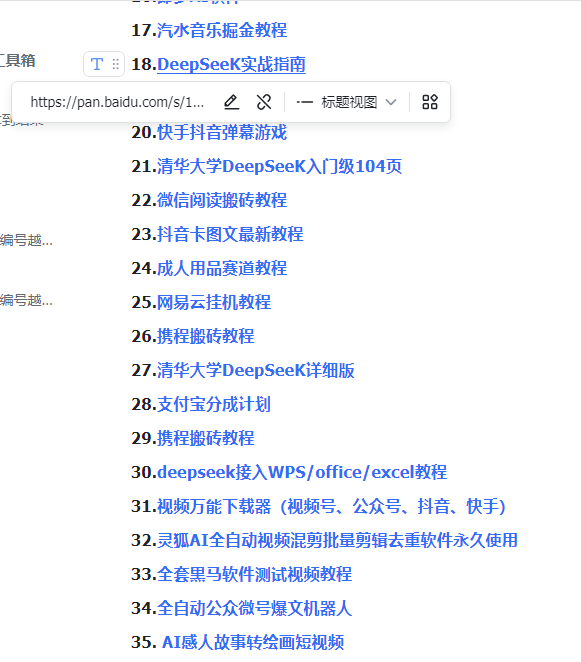The height and width of the screenshot is (662, 581).
Task: Open link 28.支付宝分成计划
Action: [x=214, y=404]
